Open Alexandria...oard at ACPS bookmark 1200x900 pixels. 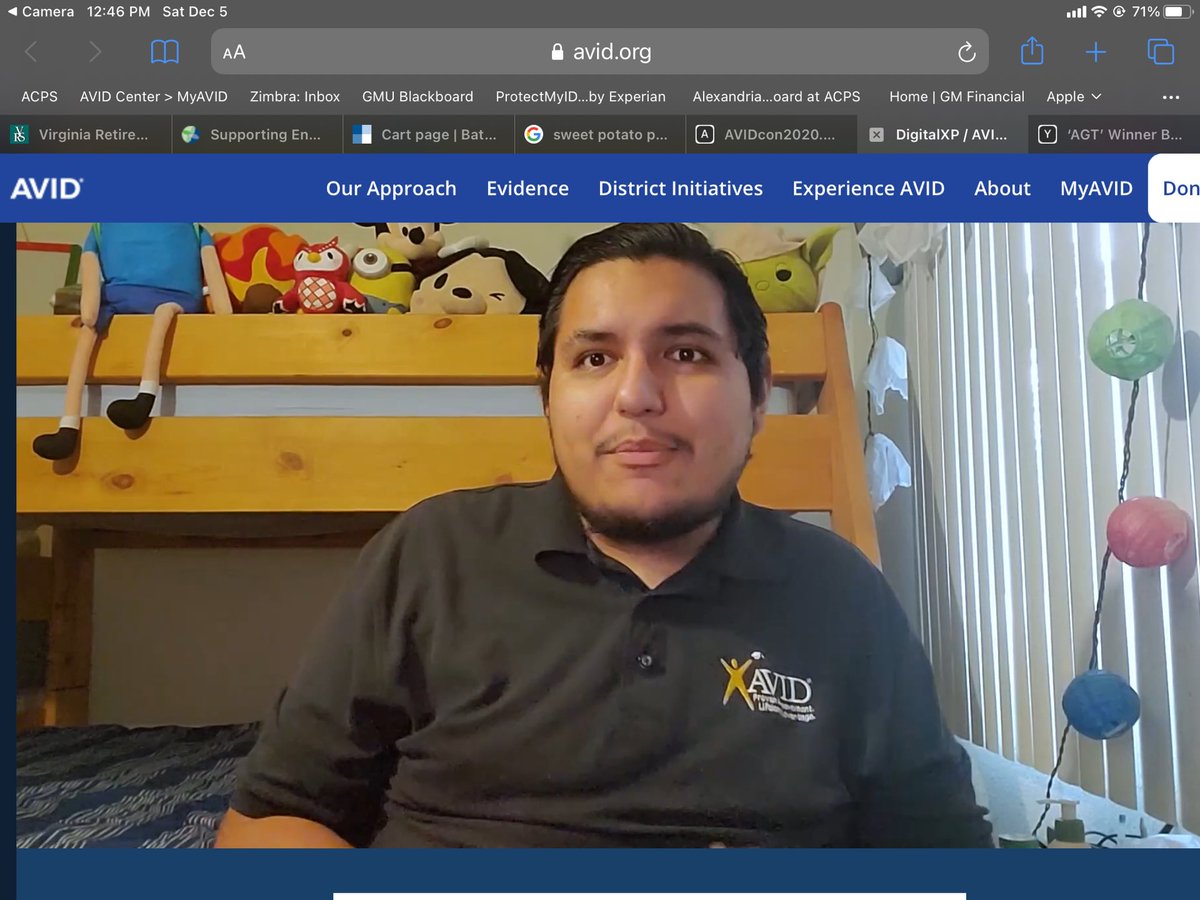[776, 97]
